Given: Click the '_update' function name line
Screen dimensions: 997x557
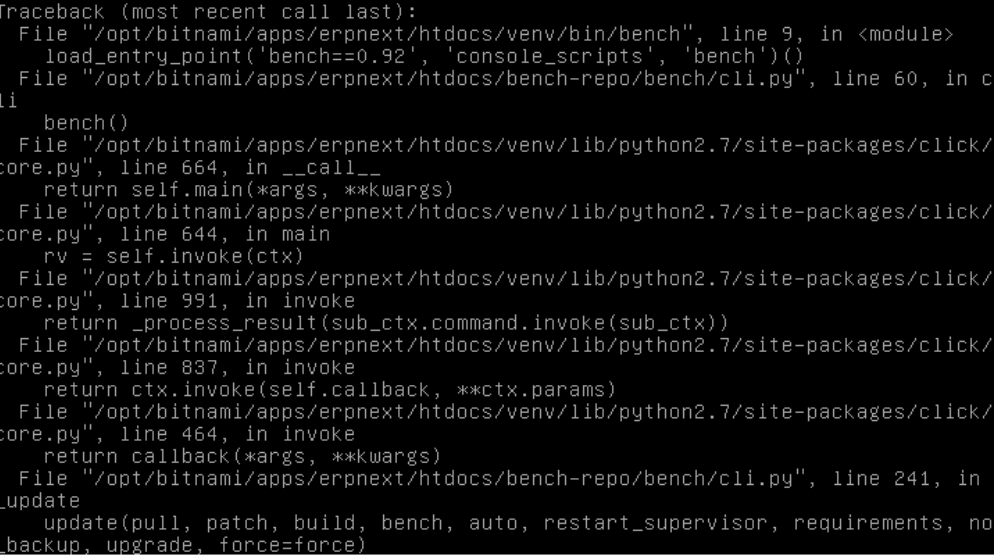Looking at the screenshot, I should (40, 501).
